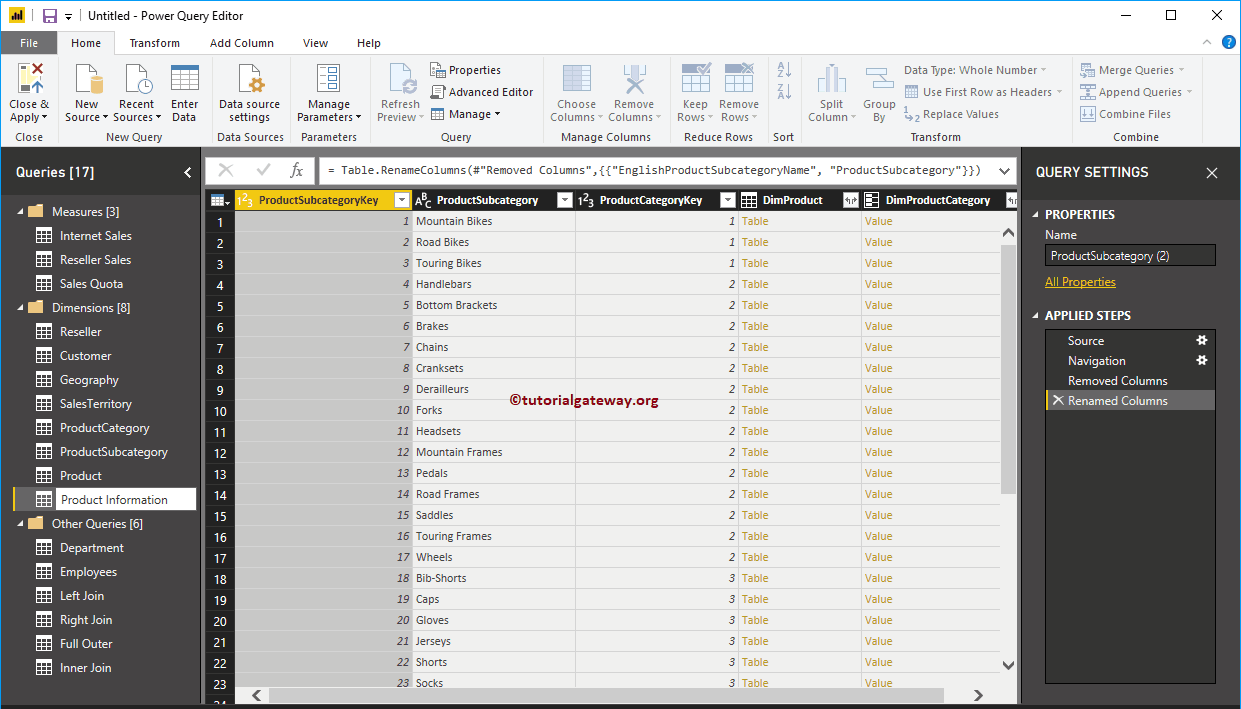
Task: Click Use First Row as Headers
Action: click(x=984, y=91)
